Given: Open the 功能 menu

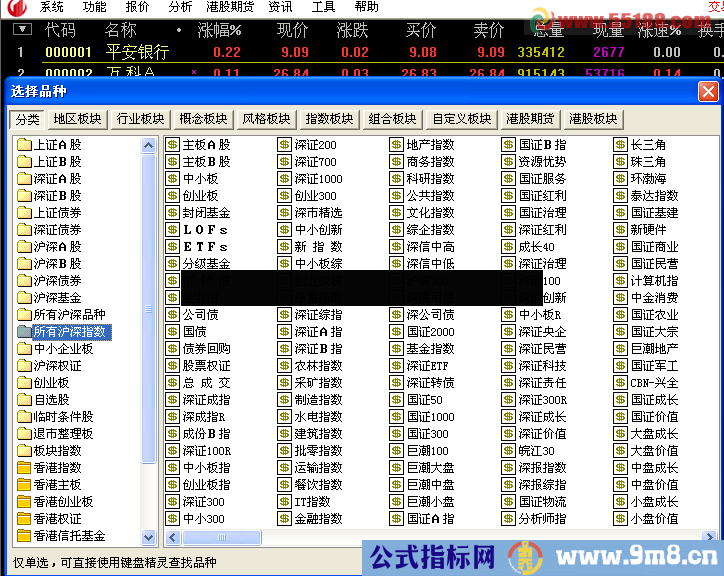Looking at the screenshot, I should coord(94,7).
